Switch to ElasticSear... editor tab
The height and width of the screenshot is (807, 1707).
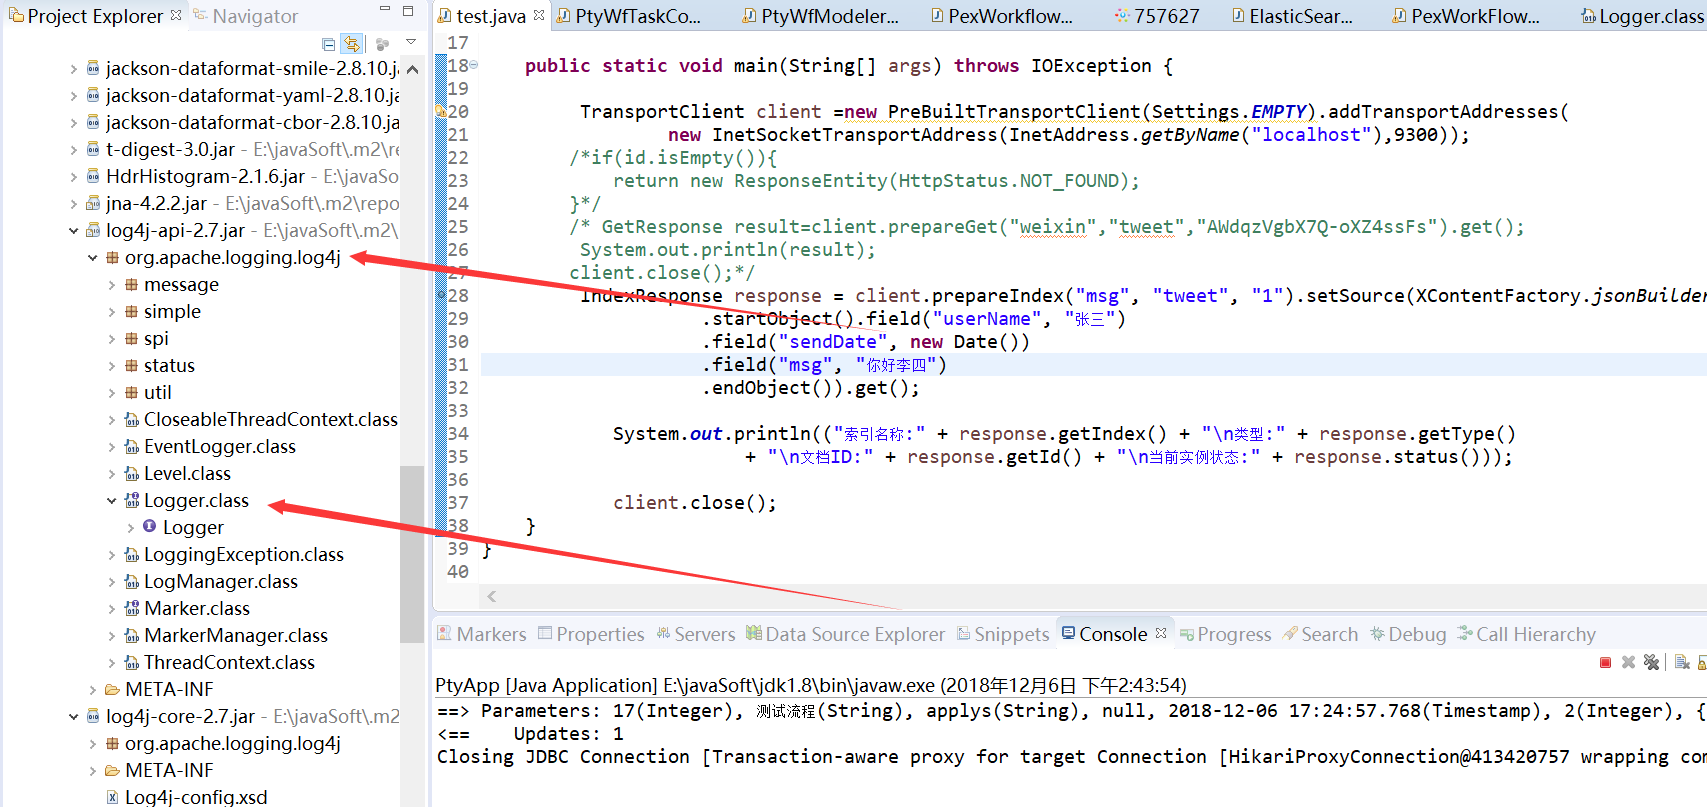tap(1292, 16)
